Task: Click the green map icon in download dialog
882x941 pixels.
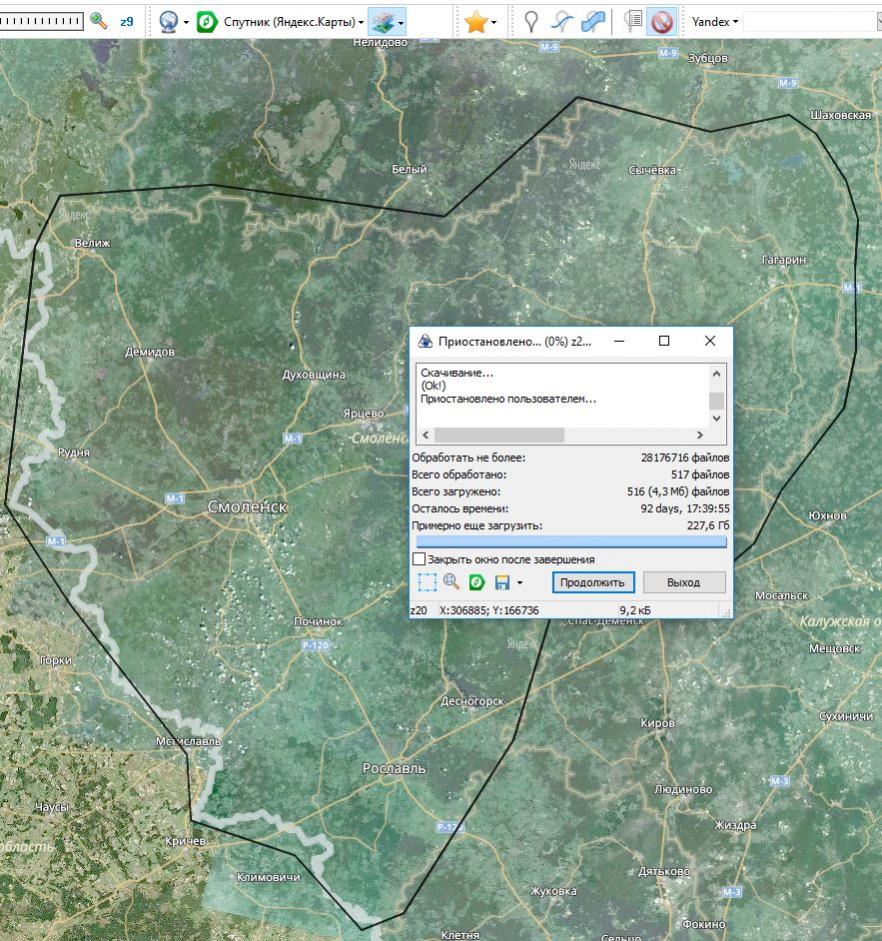Action: (476, 582)
